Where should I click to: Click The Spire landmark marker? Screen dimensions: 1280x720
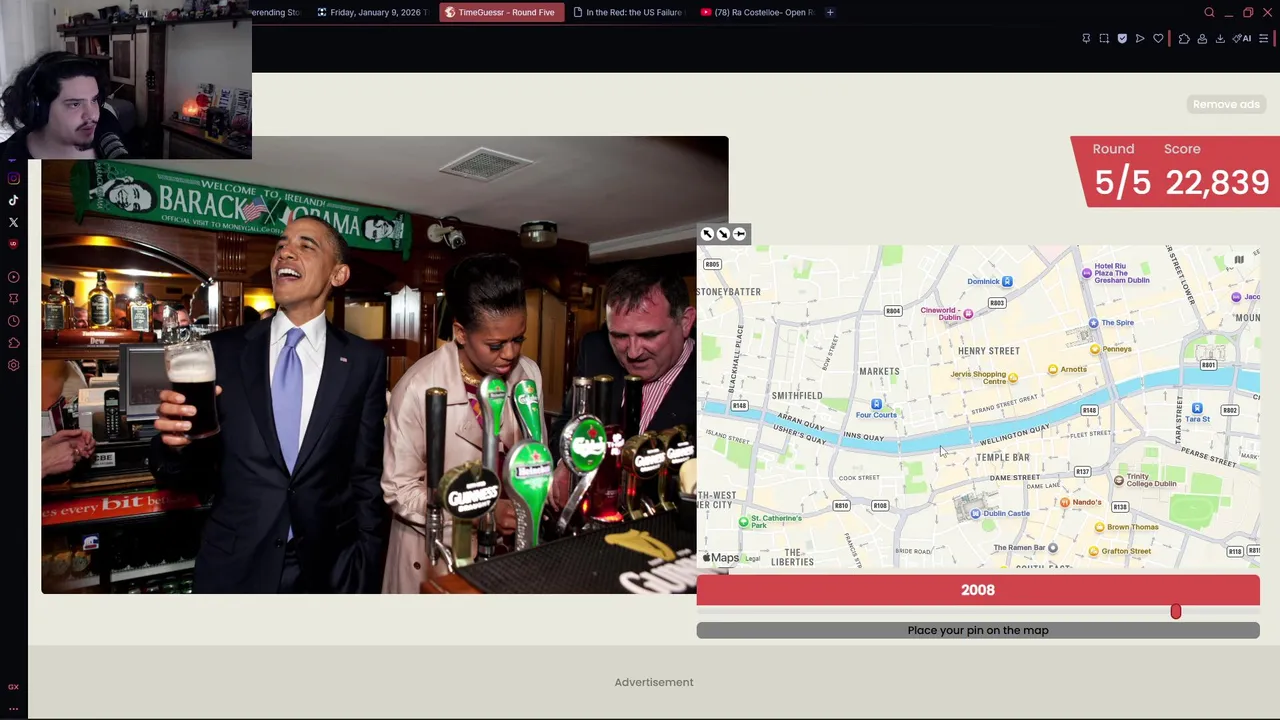pyautogui.click(x=1093, y=323)
